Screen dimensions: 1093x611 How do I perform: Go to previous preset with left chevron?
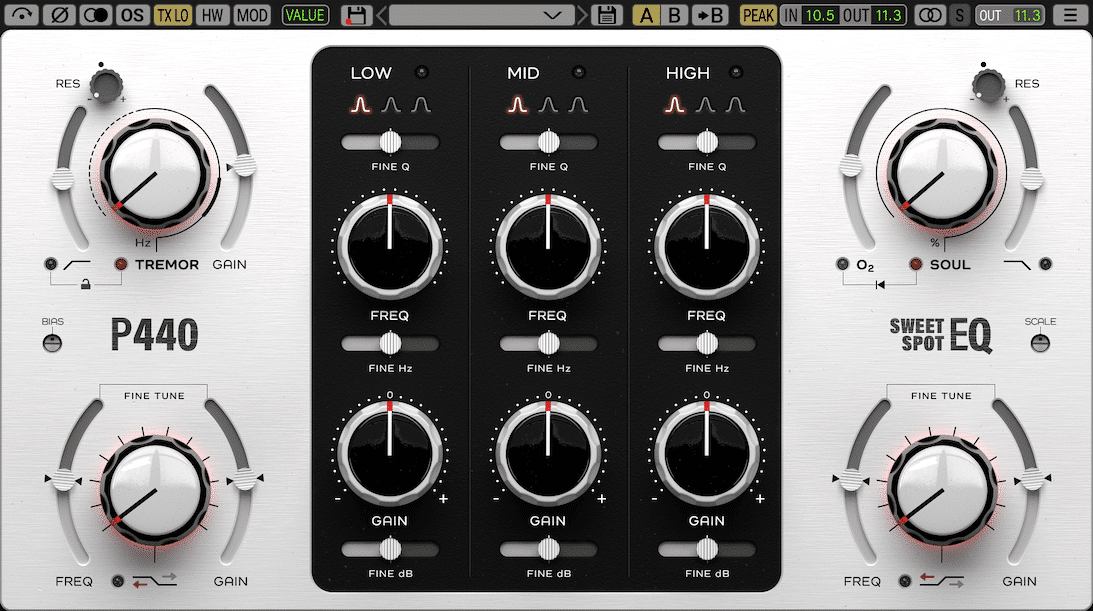point(380,15)
